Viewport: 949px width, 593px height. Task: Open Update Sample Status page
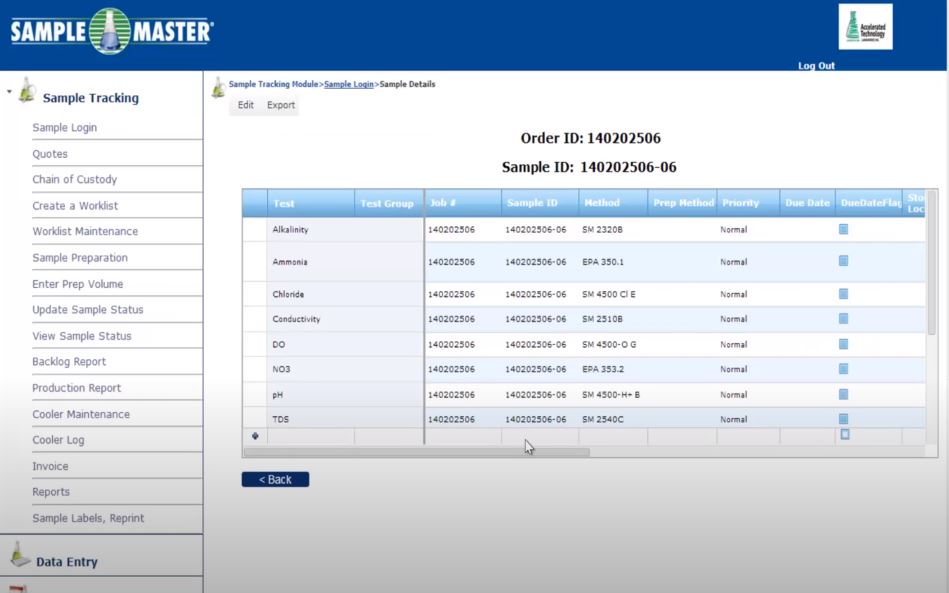click(88, 309)
